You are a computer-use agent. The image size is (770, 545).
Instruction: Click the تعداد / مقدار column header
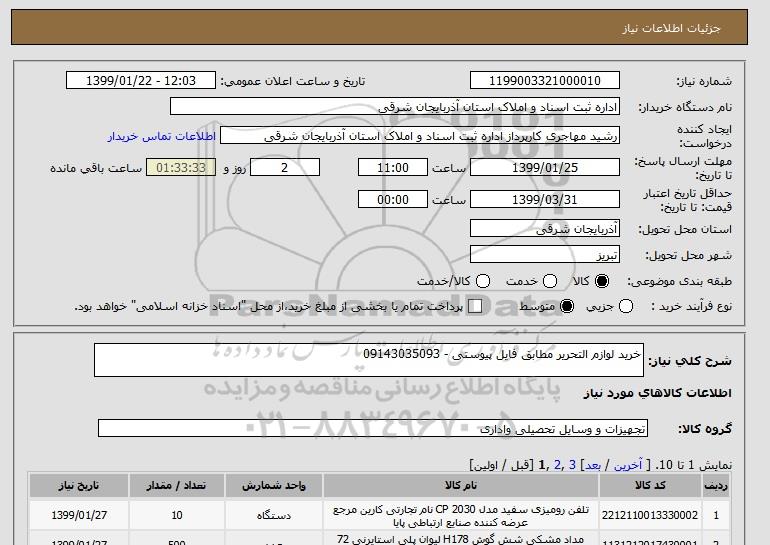177,486
